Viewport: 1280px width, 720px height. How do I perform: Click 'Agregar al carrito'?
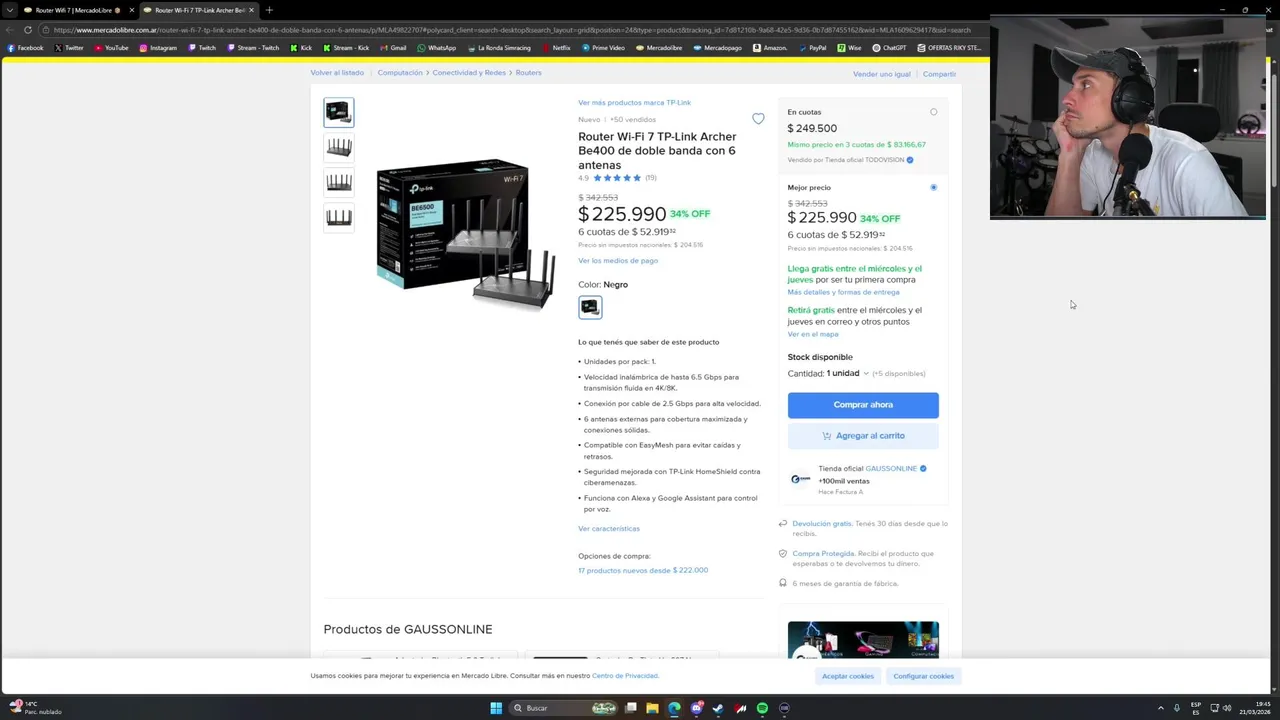863,436
